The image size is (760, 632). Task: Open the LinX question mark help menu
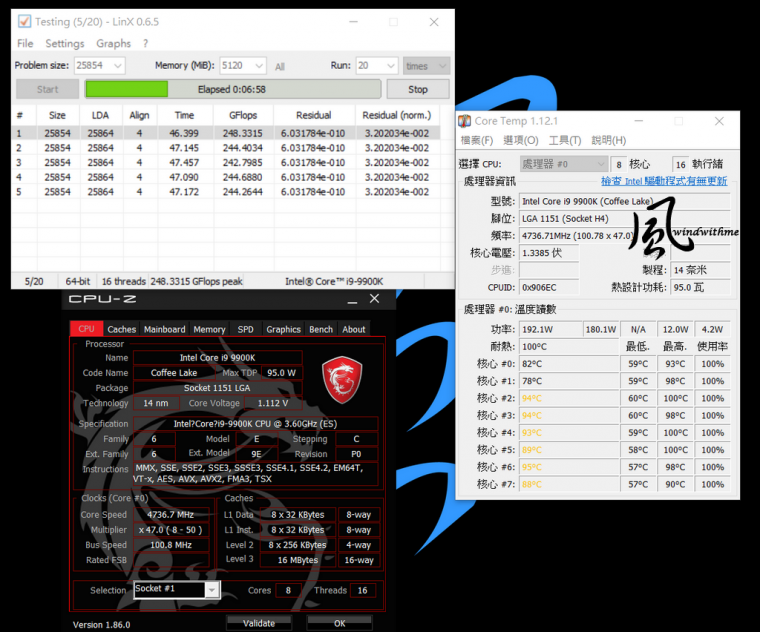coord(145,44)
